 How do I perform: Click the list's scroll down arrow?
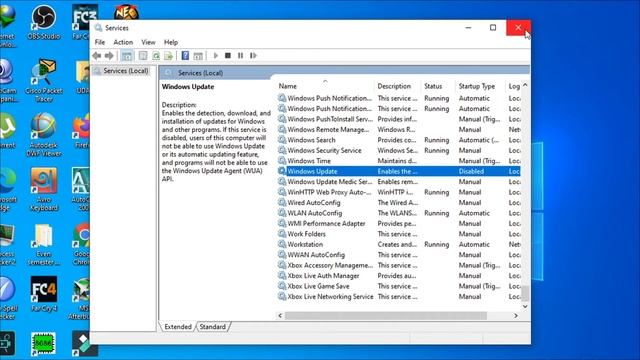point(525,306)
